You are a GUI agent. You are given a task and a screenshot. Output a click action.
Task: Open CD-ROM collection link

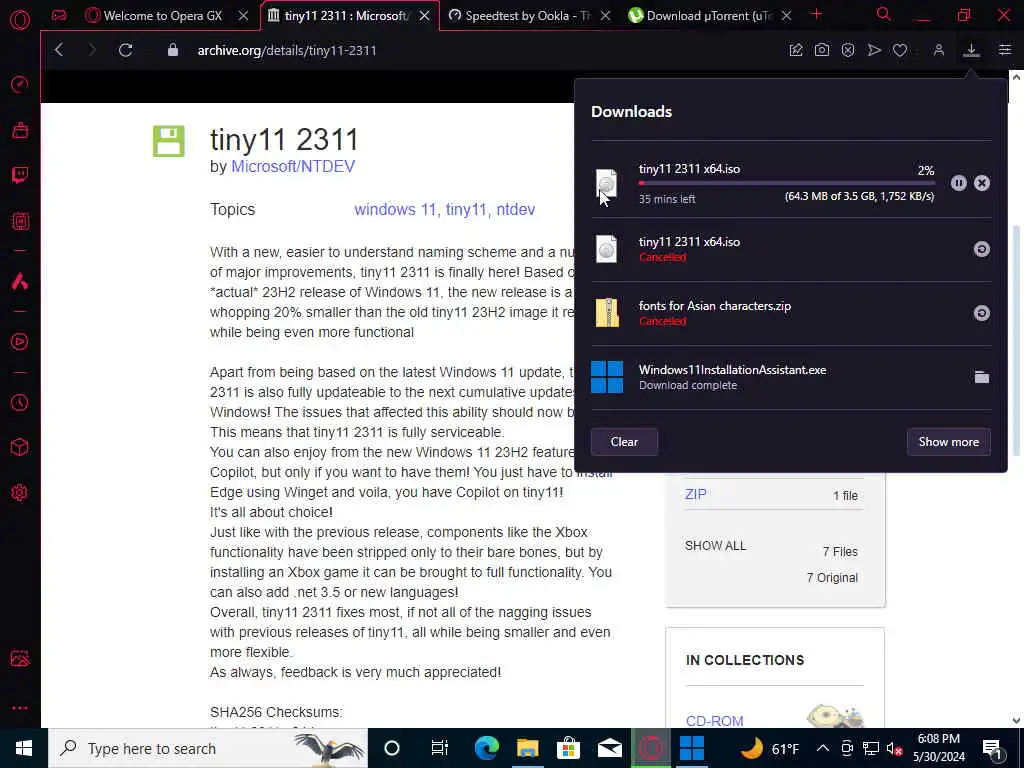click(x=714, y=721)
